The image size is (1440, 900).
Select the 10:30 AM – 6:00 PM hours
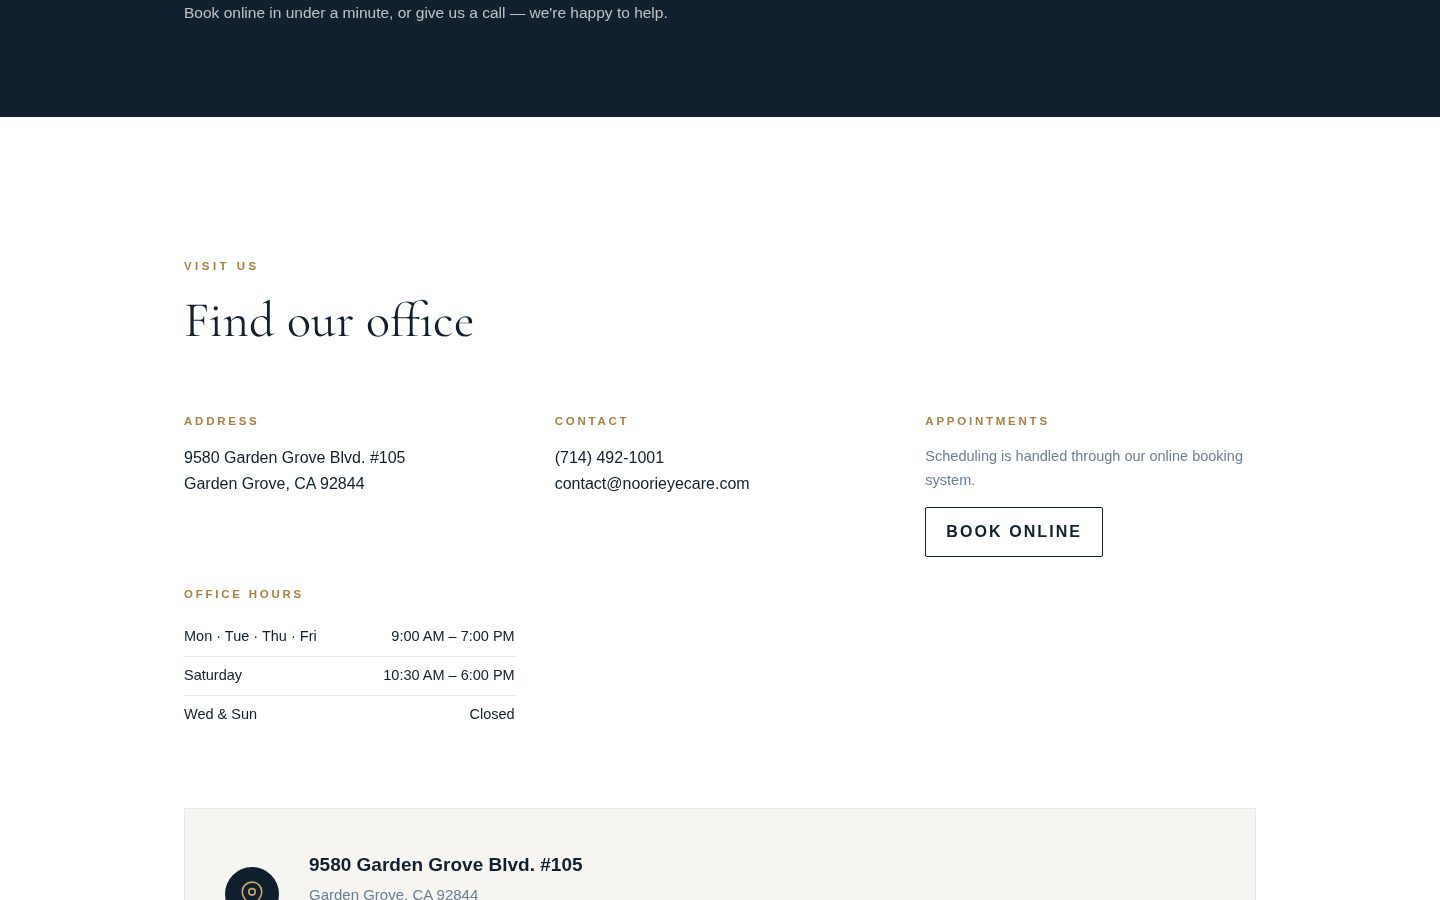tap(449, 675)
